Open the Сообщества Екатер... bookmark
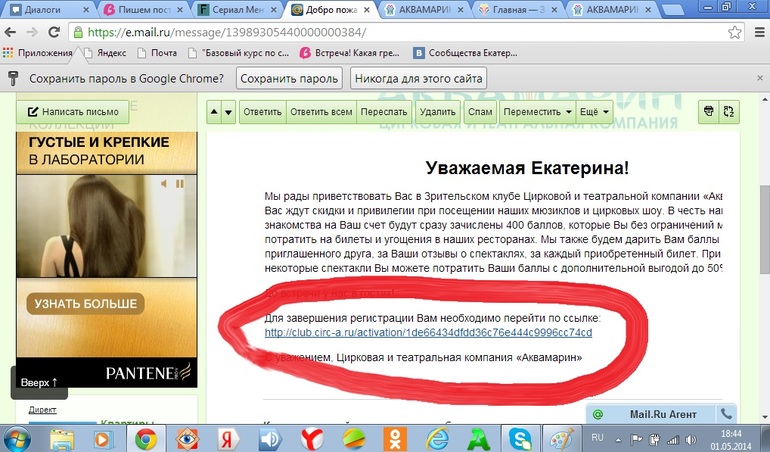Screen dimensions: 770x452 466,53
